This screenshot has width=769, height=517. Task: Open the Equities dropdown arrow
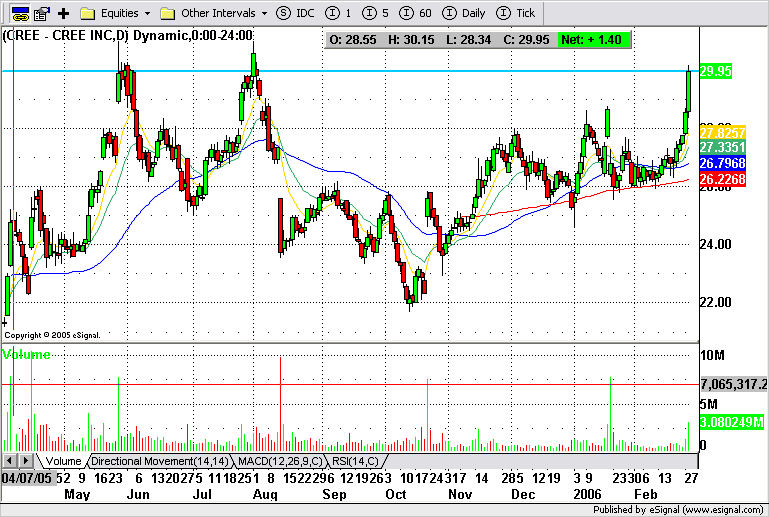pyautogui.click(x=147, y=14)
